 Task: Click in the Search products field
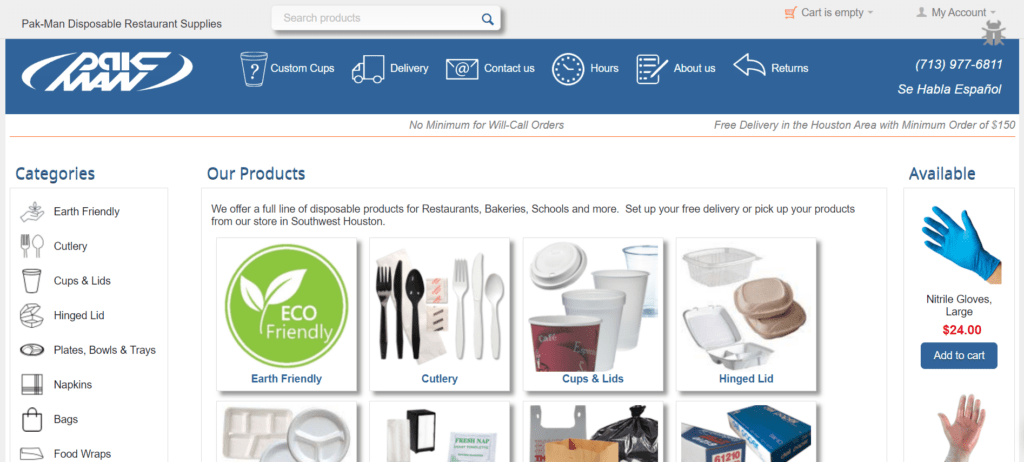[379, 18]
